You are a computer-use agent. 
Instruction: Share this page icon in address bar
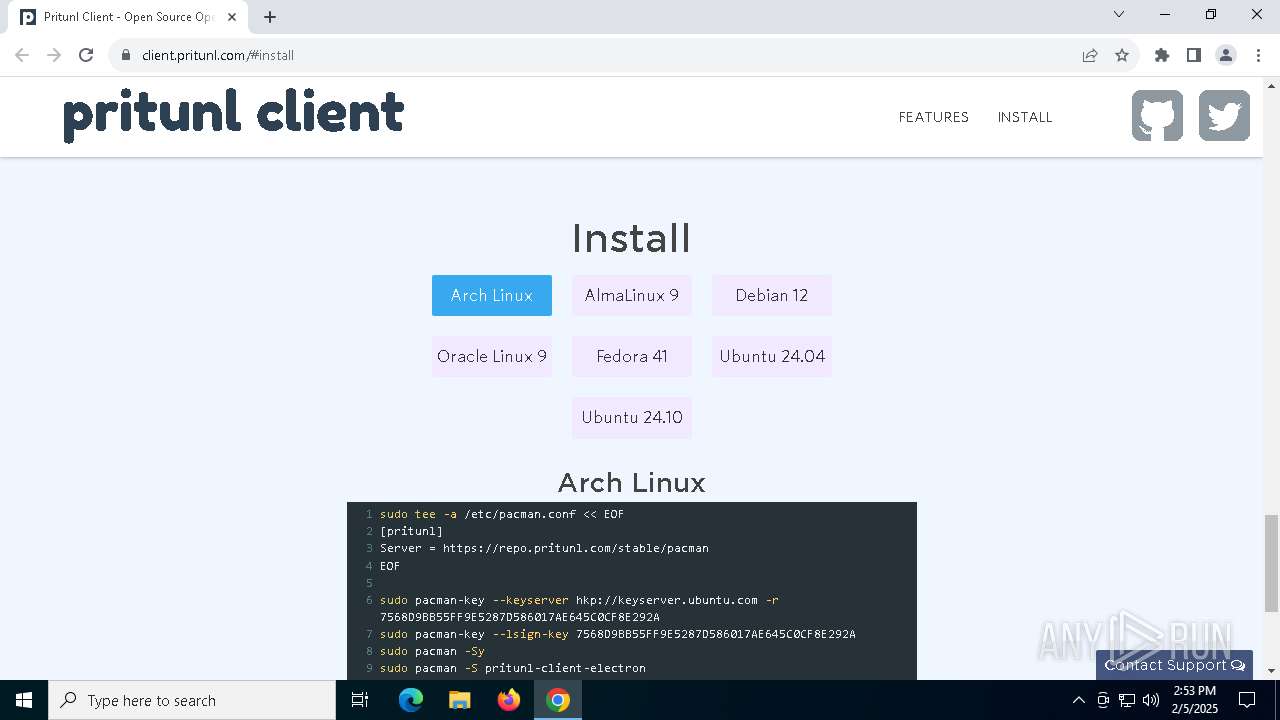click(1090, 55)
